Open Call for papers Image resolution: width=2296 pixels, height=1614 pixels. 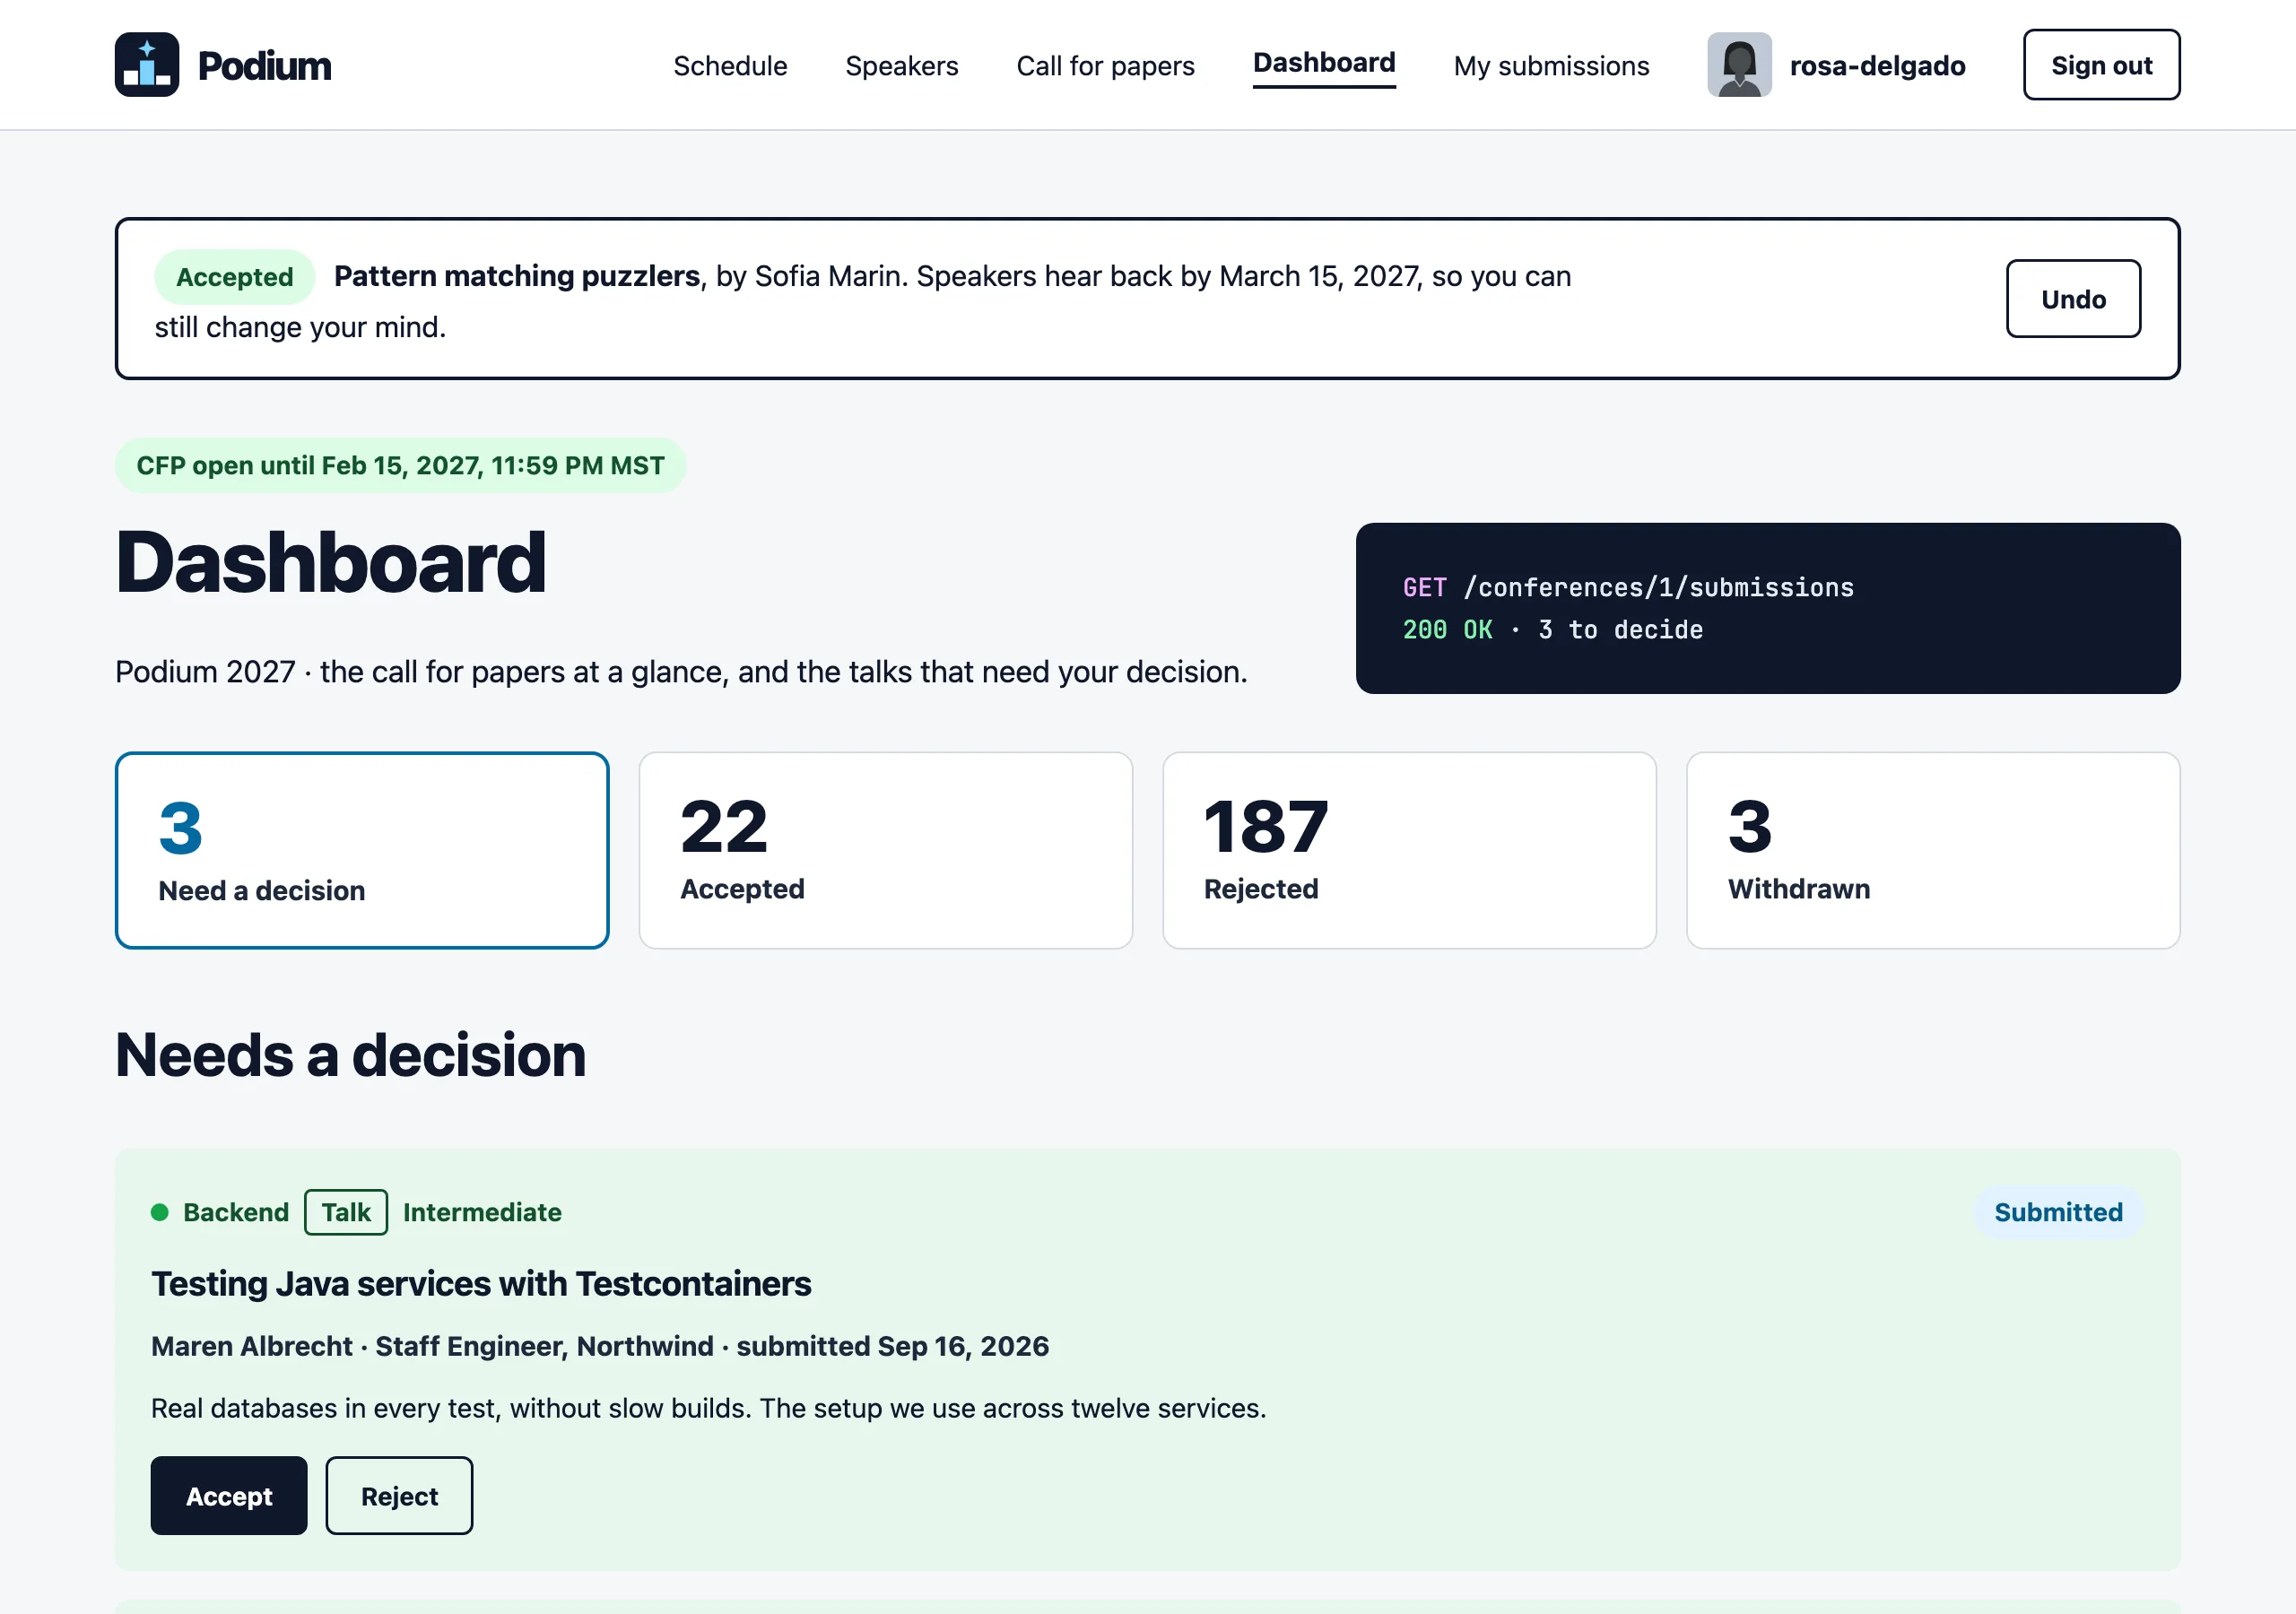pos(1105,66)
